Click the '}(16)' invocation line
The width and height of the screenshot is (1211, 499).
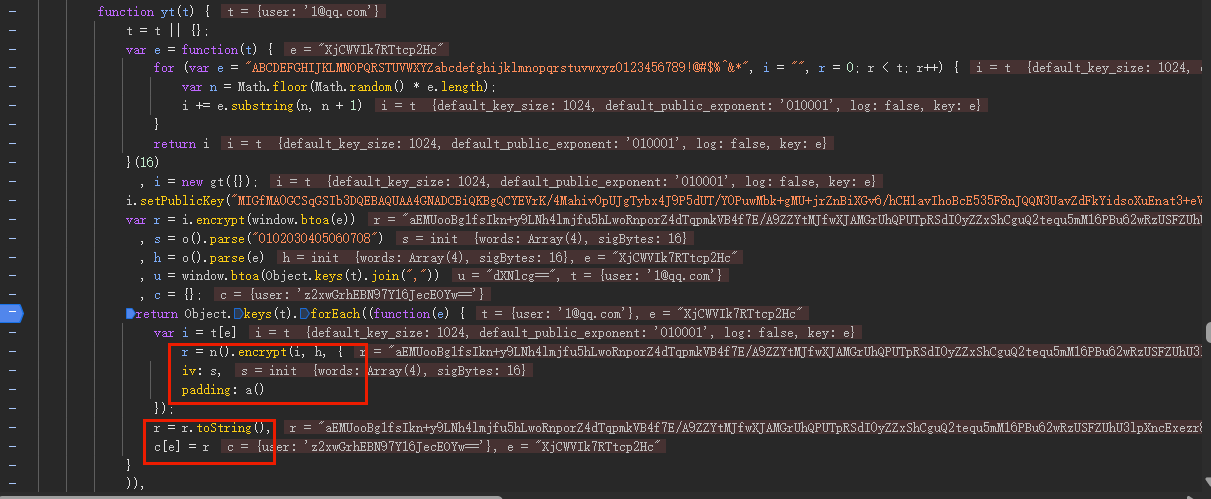tap(142, 162)
